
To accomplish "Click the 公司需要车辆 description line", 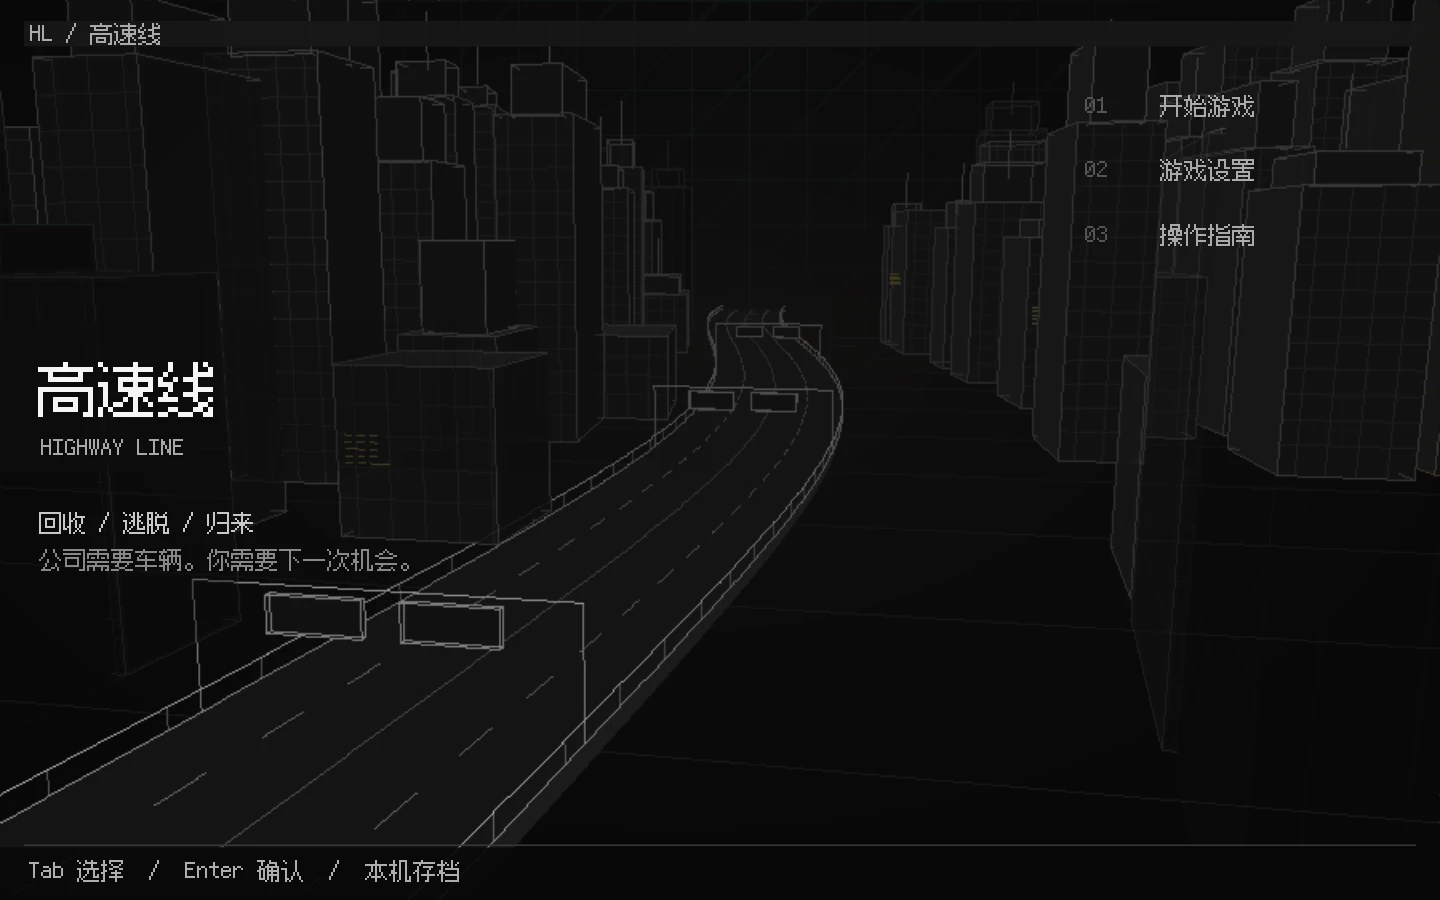I will [x=226, y=561].
